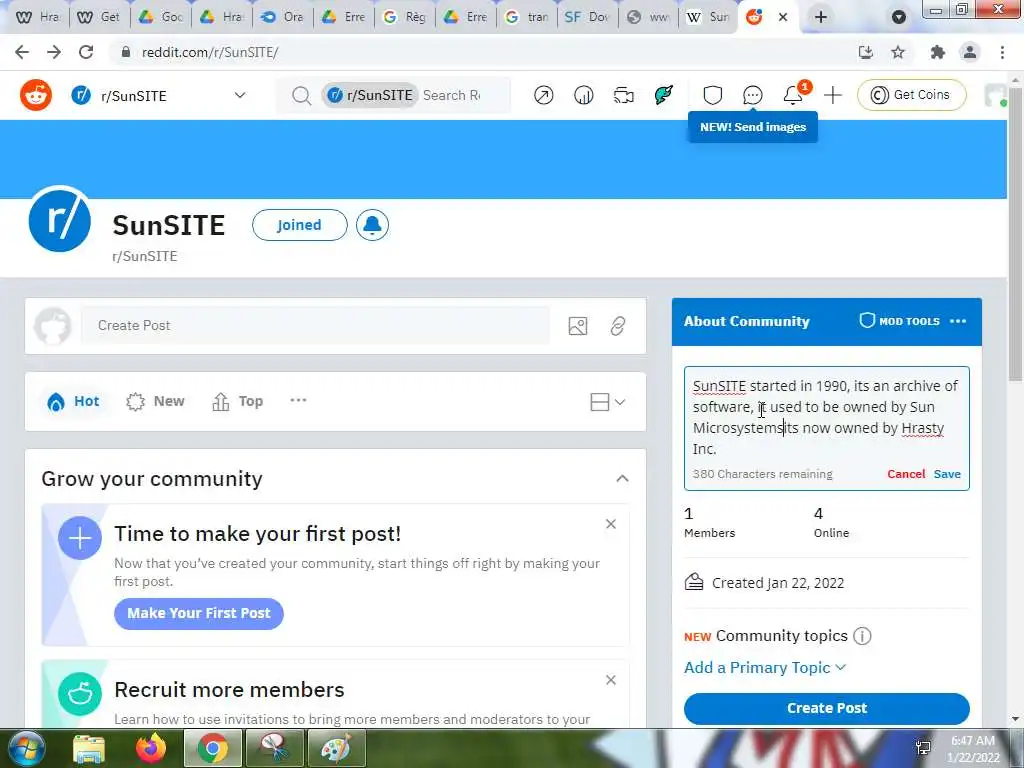Open Chrome profile icon
This screenshot has height=768, width=1024.
970,52
